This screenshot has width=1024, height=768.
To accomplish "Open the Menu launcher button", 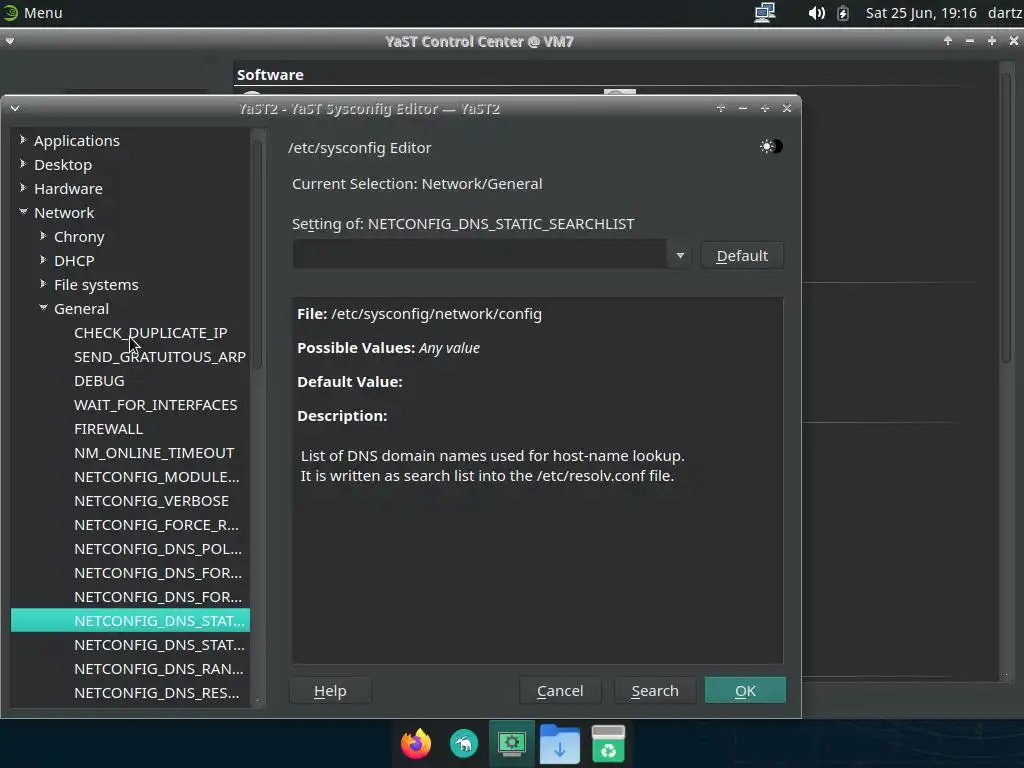I will point(33,12).
